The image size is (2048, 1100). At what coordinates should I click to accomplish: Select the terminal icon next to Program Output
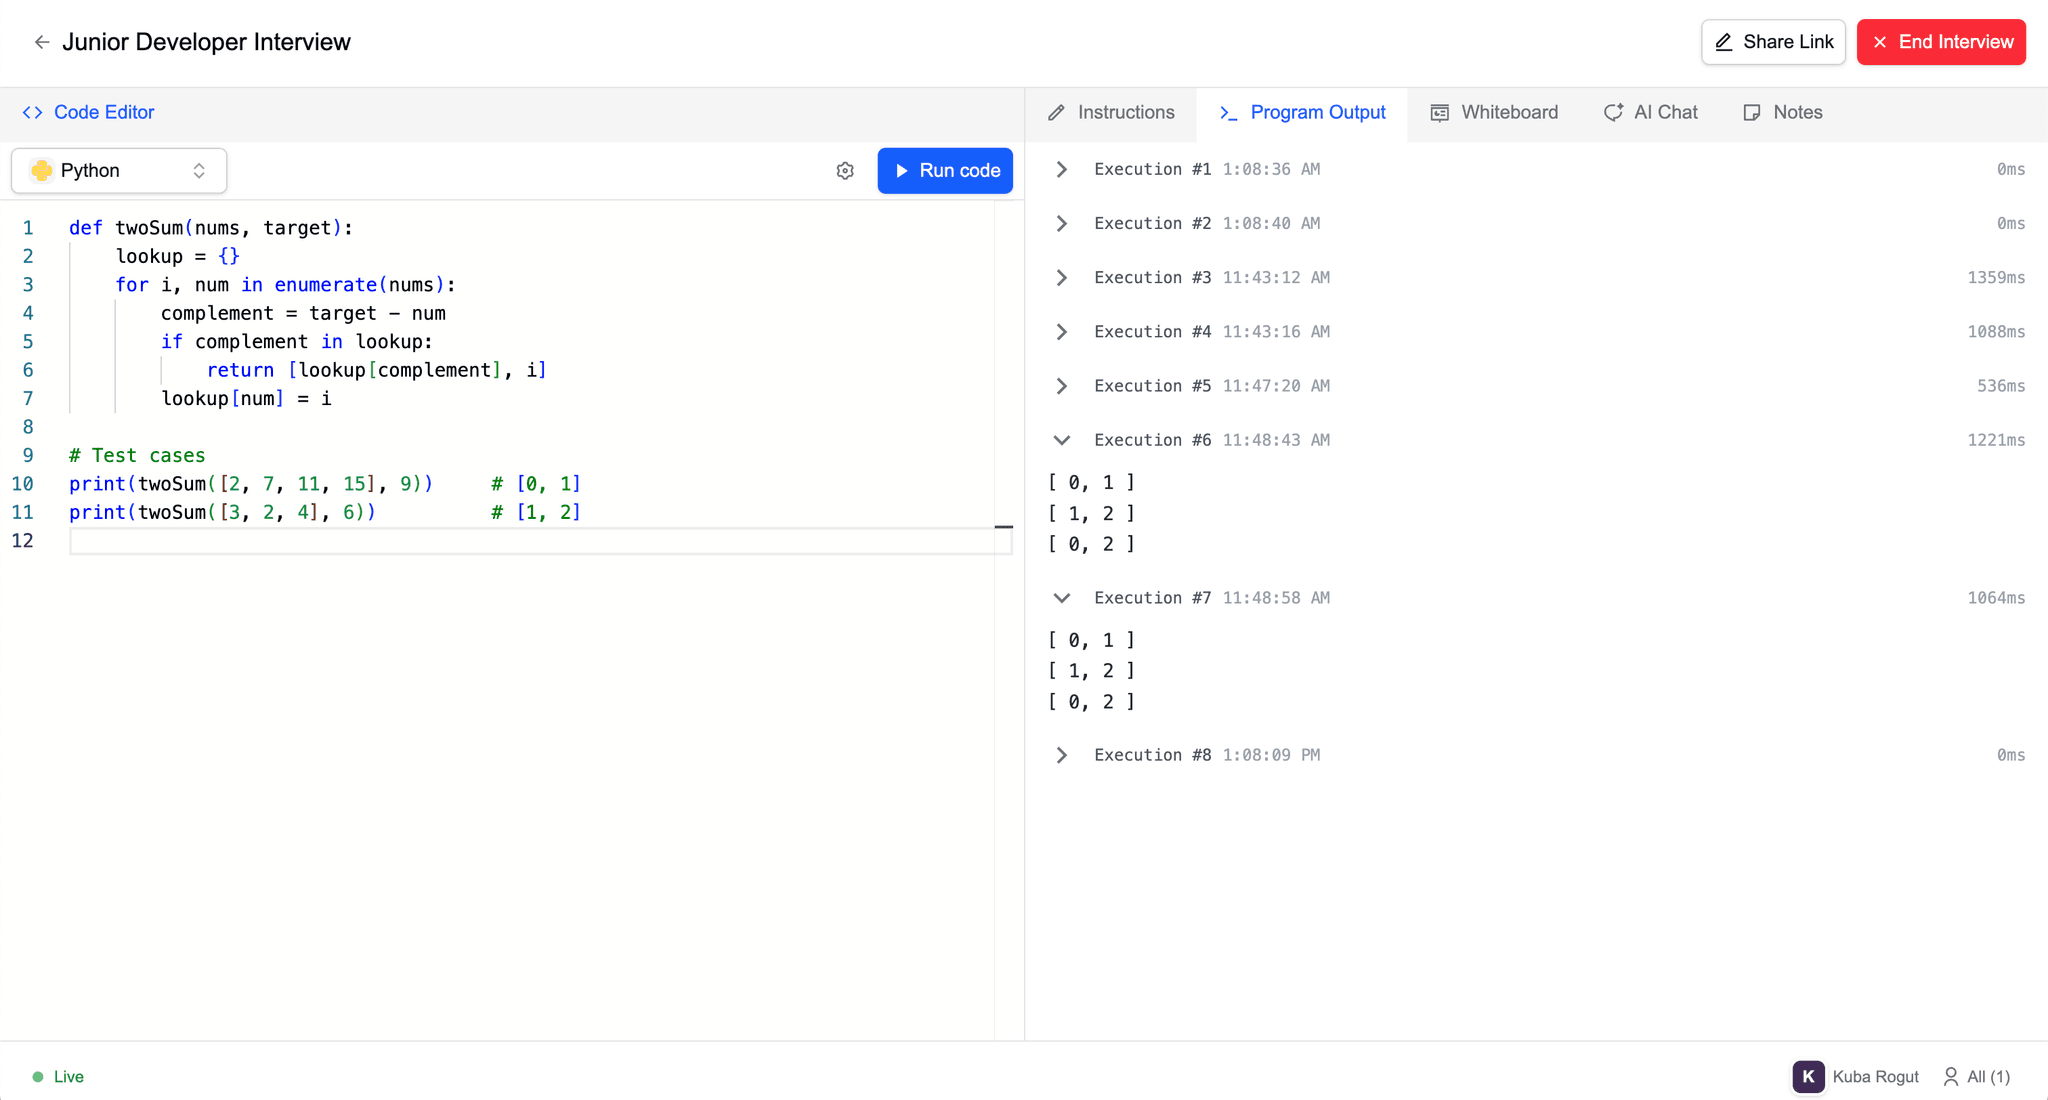point(1228,113)
